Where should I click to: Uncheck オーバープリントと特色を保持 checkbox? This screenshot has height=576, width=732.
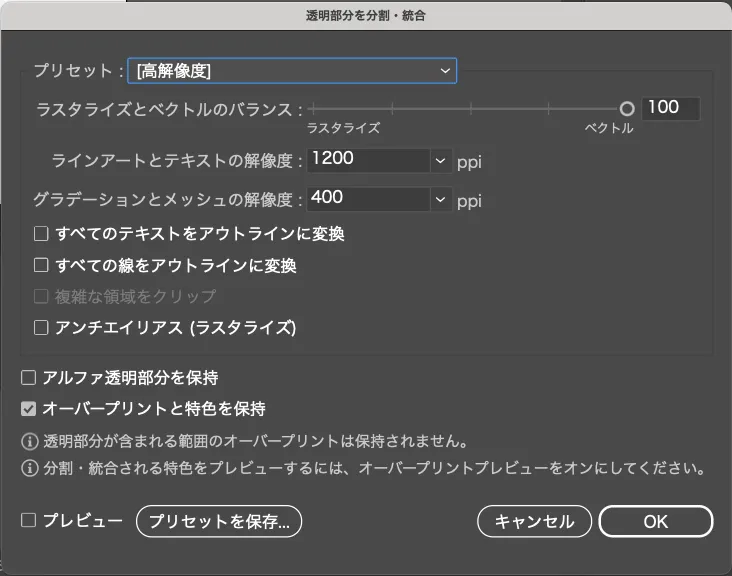click(29, 409)
